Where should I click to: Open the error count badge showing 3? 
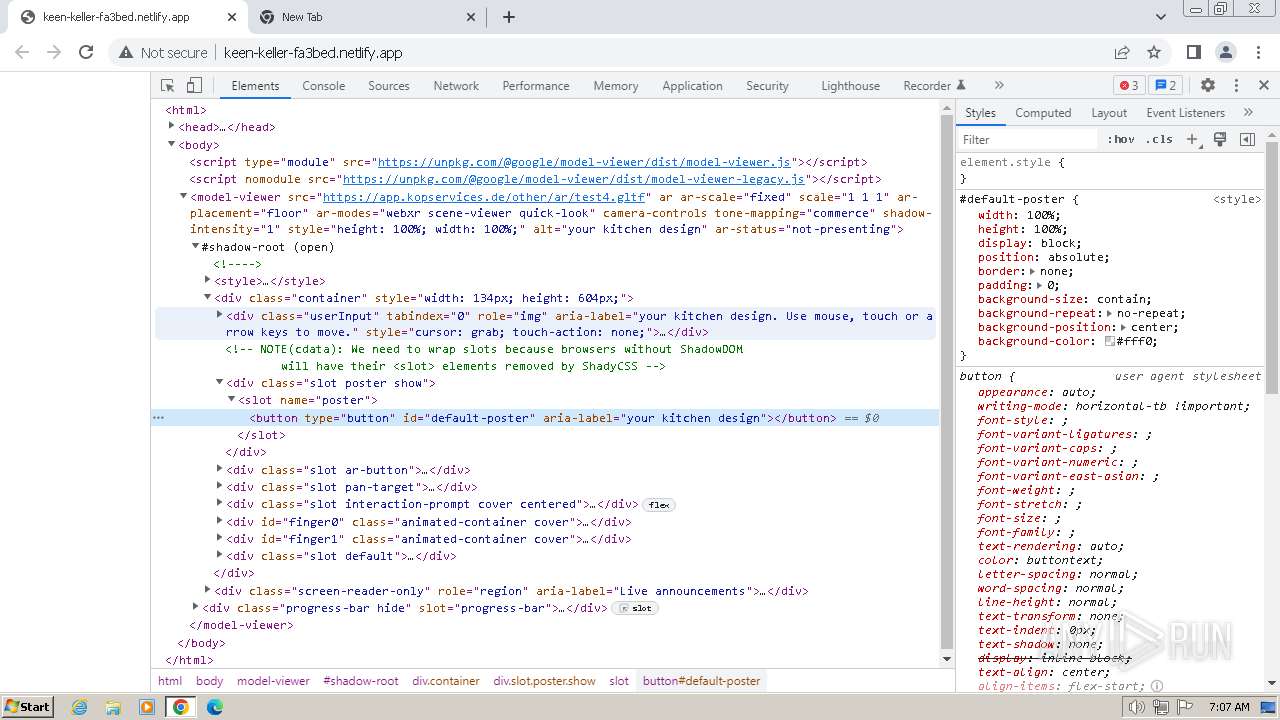click(1129, 86)
